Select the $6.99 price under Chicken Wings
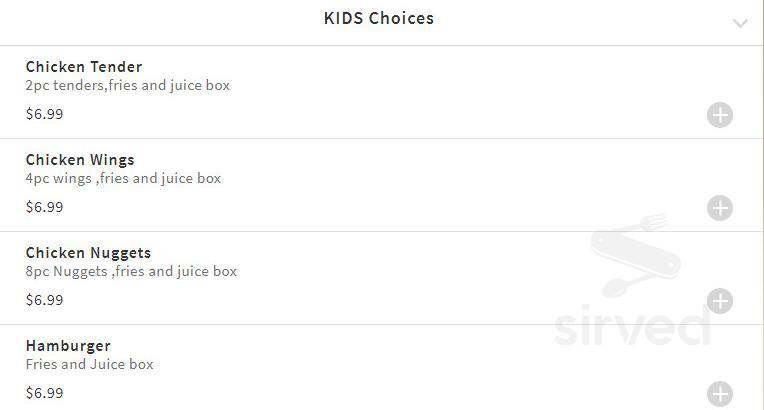This screenshot has width=764, height=410. point(44,207)
